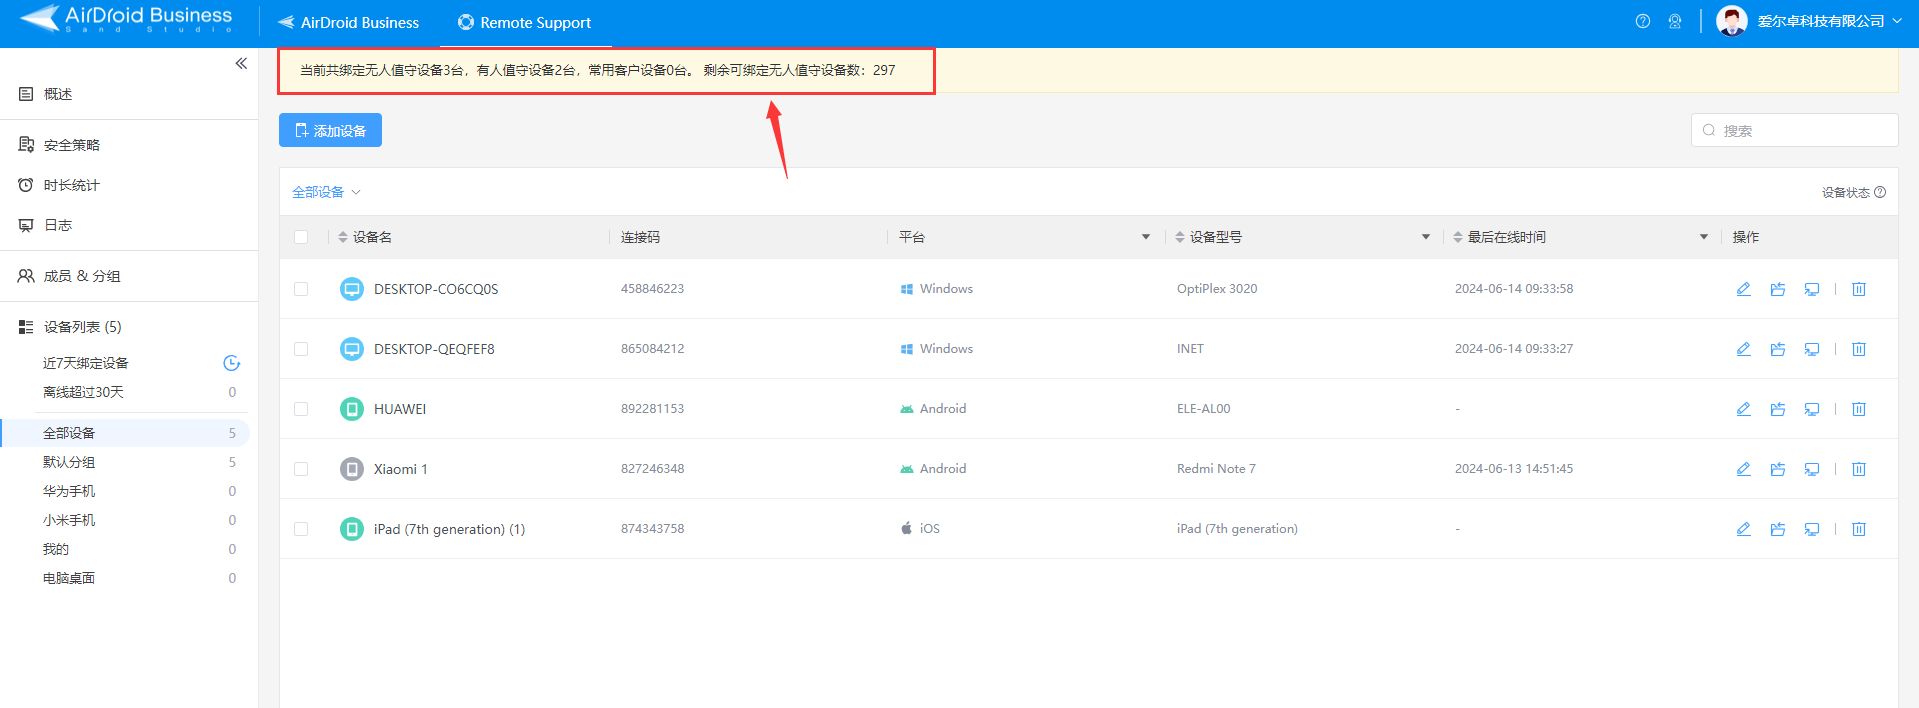Start remote control of DESKTOP-QEQFEF8
The height and width of the screenshot is (708, 1919).
click(x=1811, y=349)
